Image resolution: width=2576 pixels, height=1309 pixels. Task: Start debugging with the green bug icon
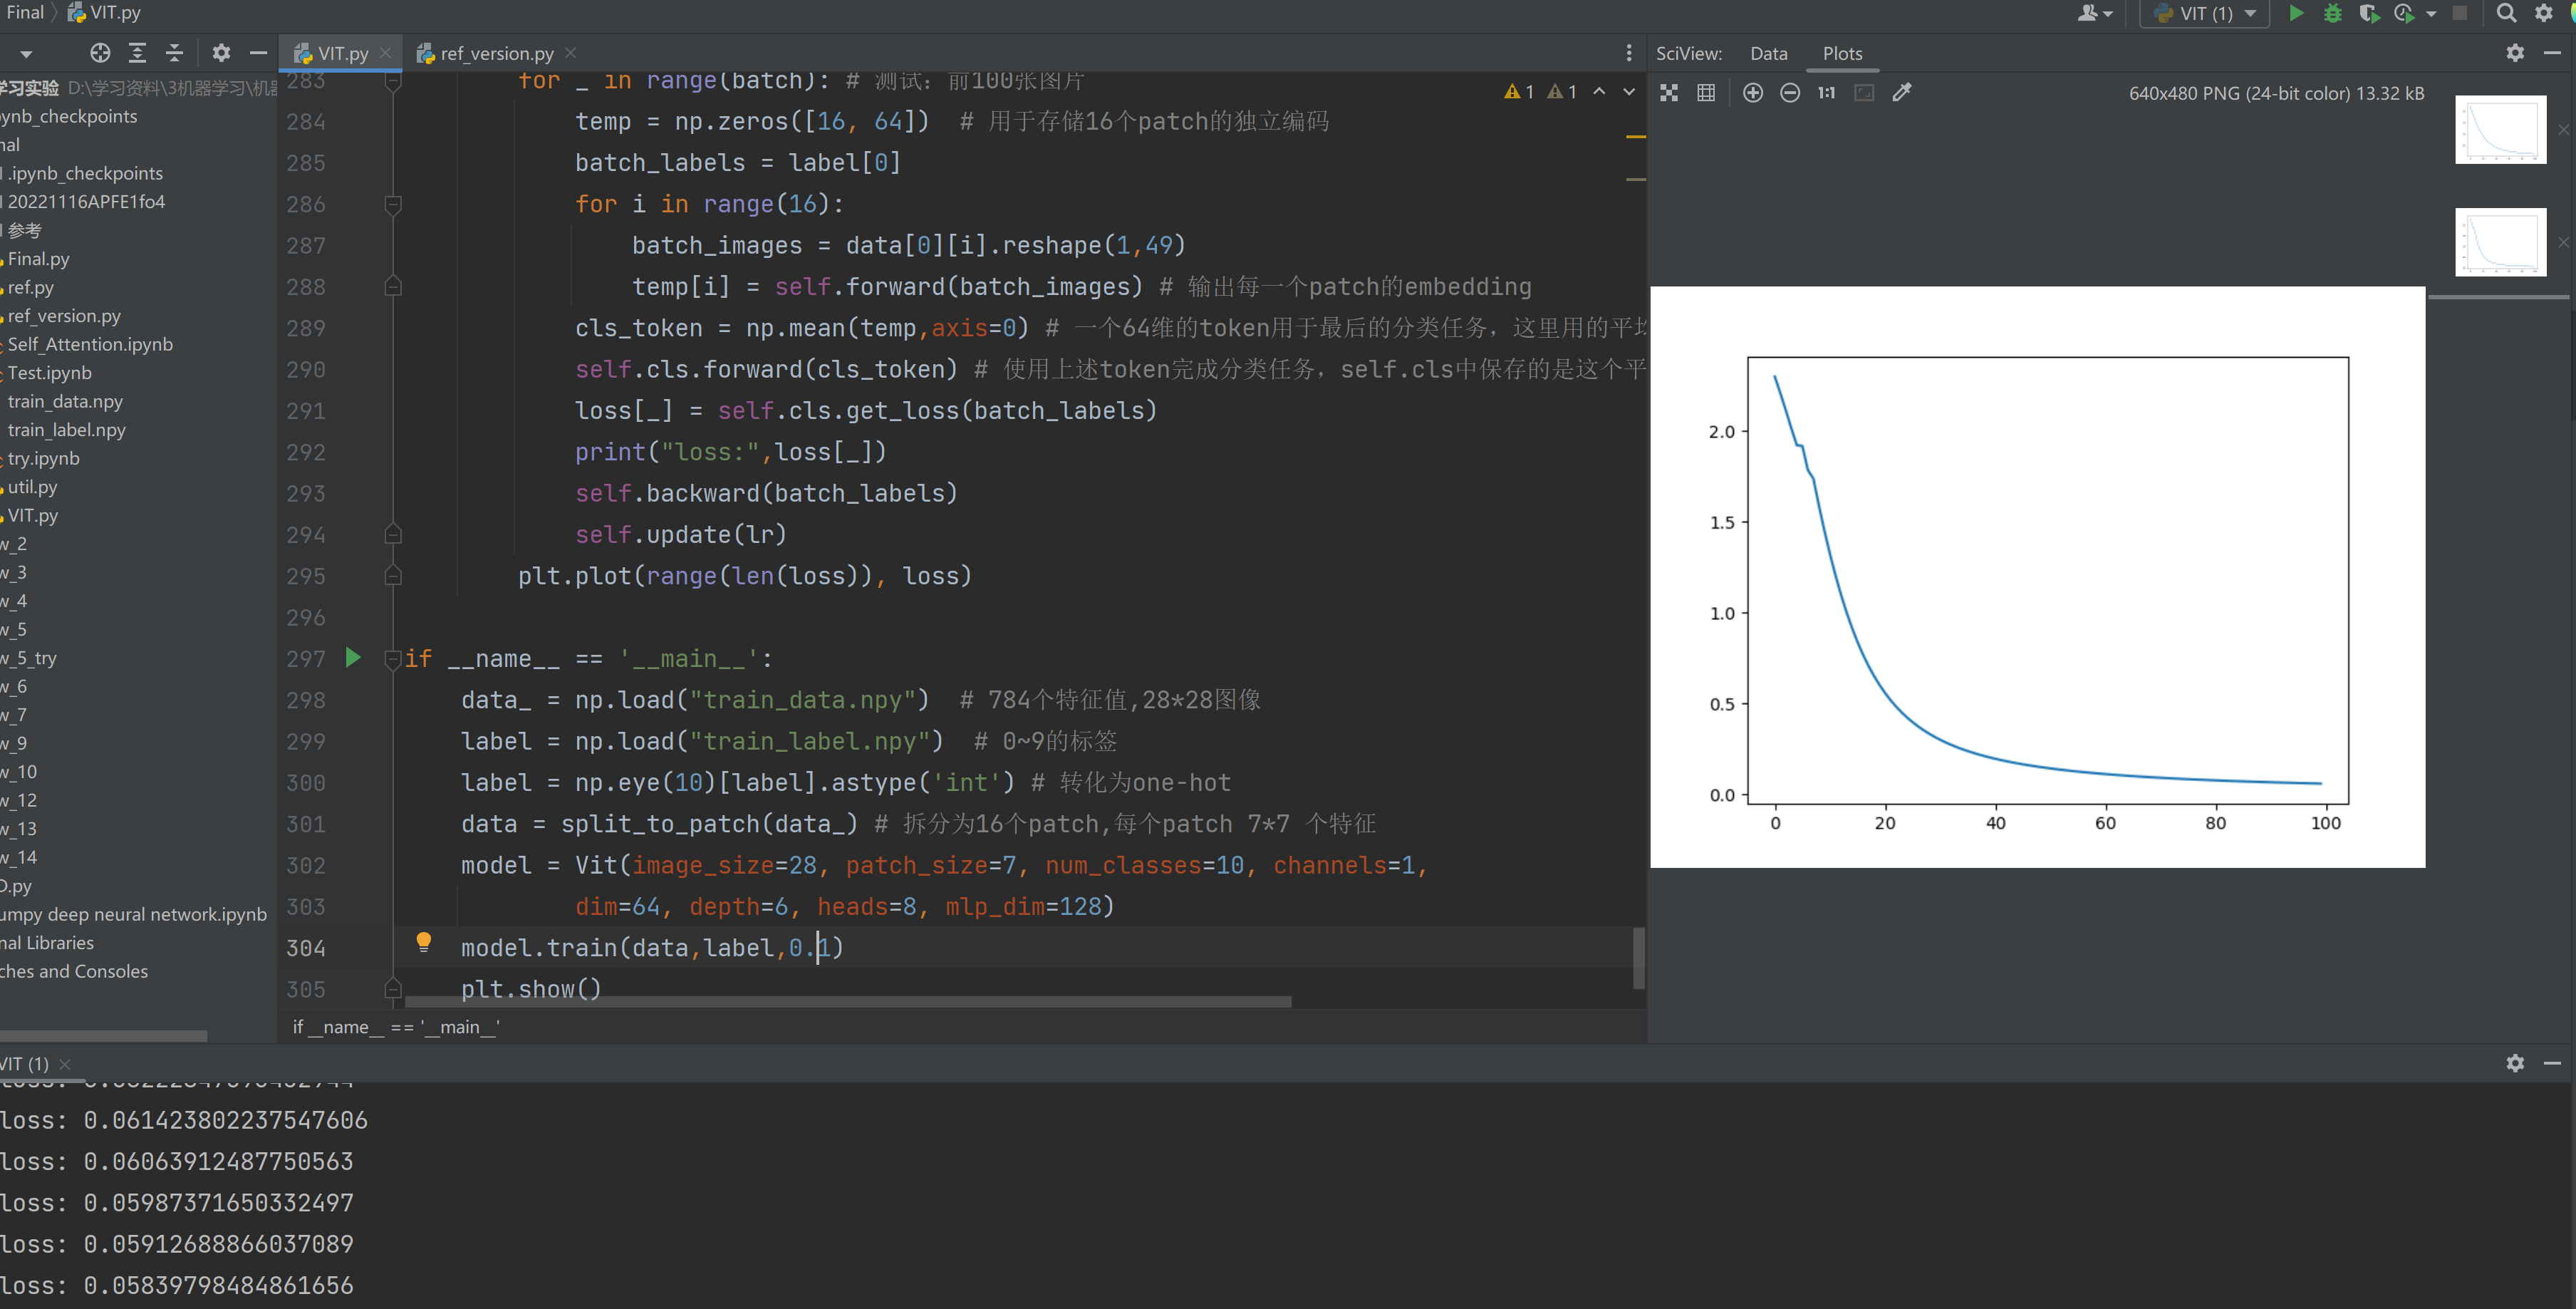(2332, 13)
